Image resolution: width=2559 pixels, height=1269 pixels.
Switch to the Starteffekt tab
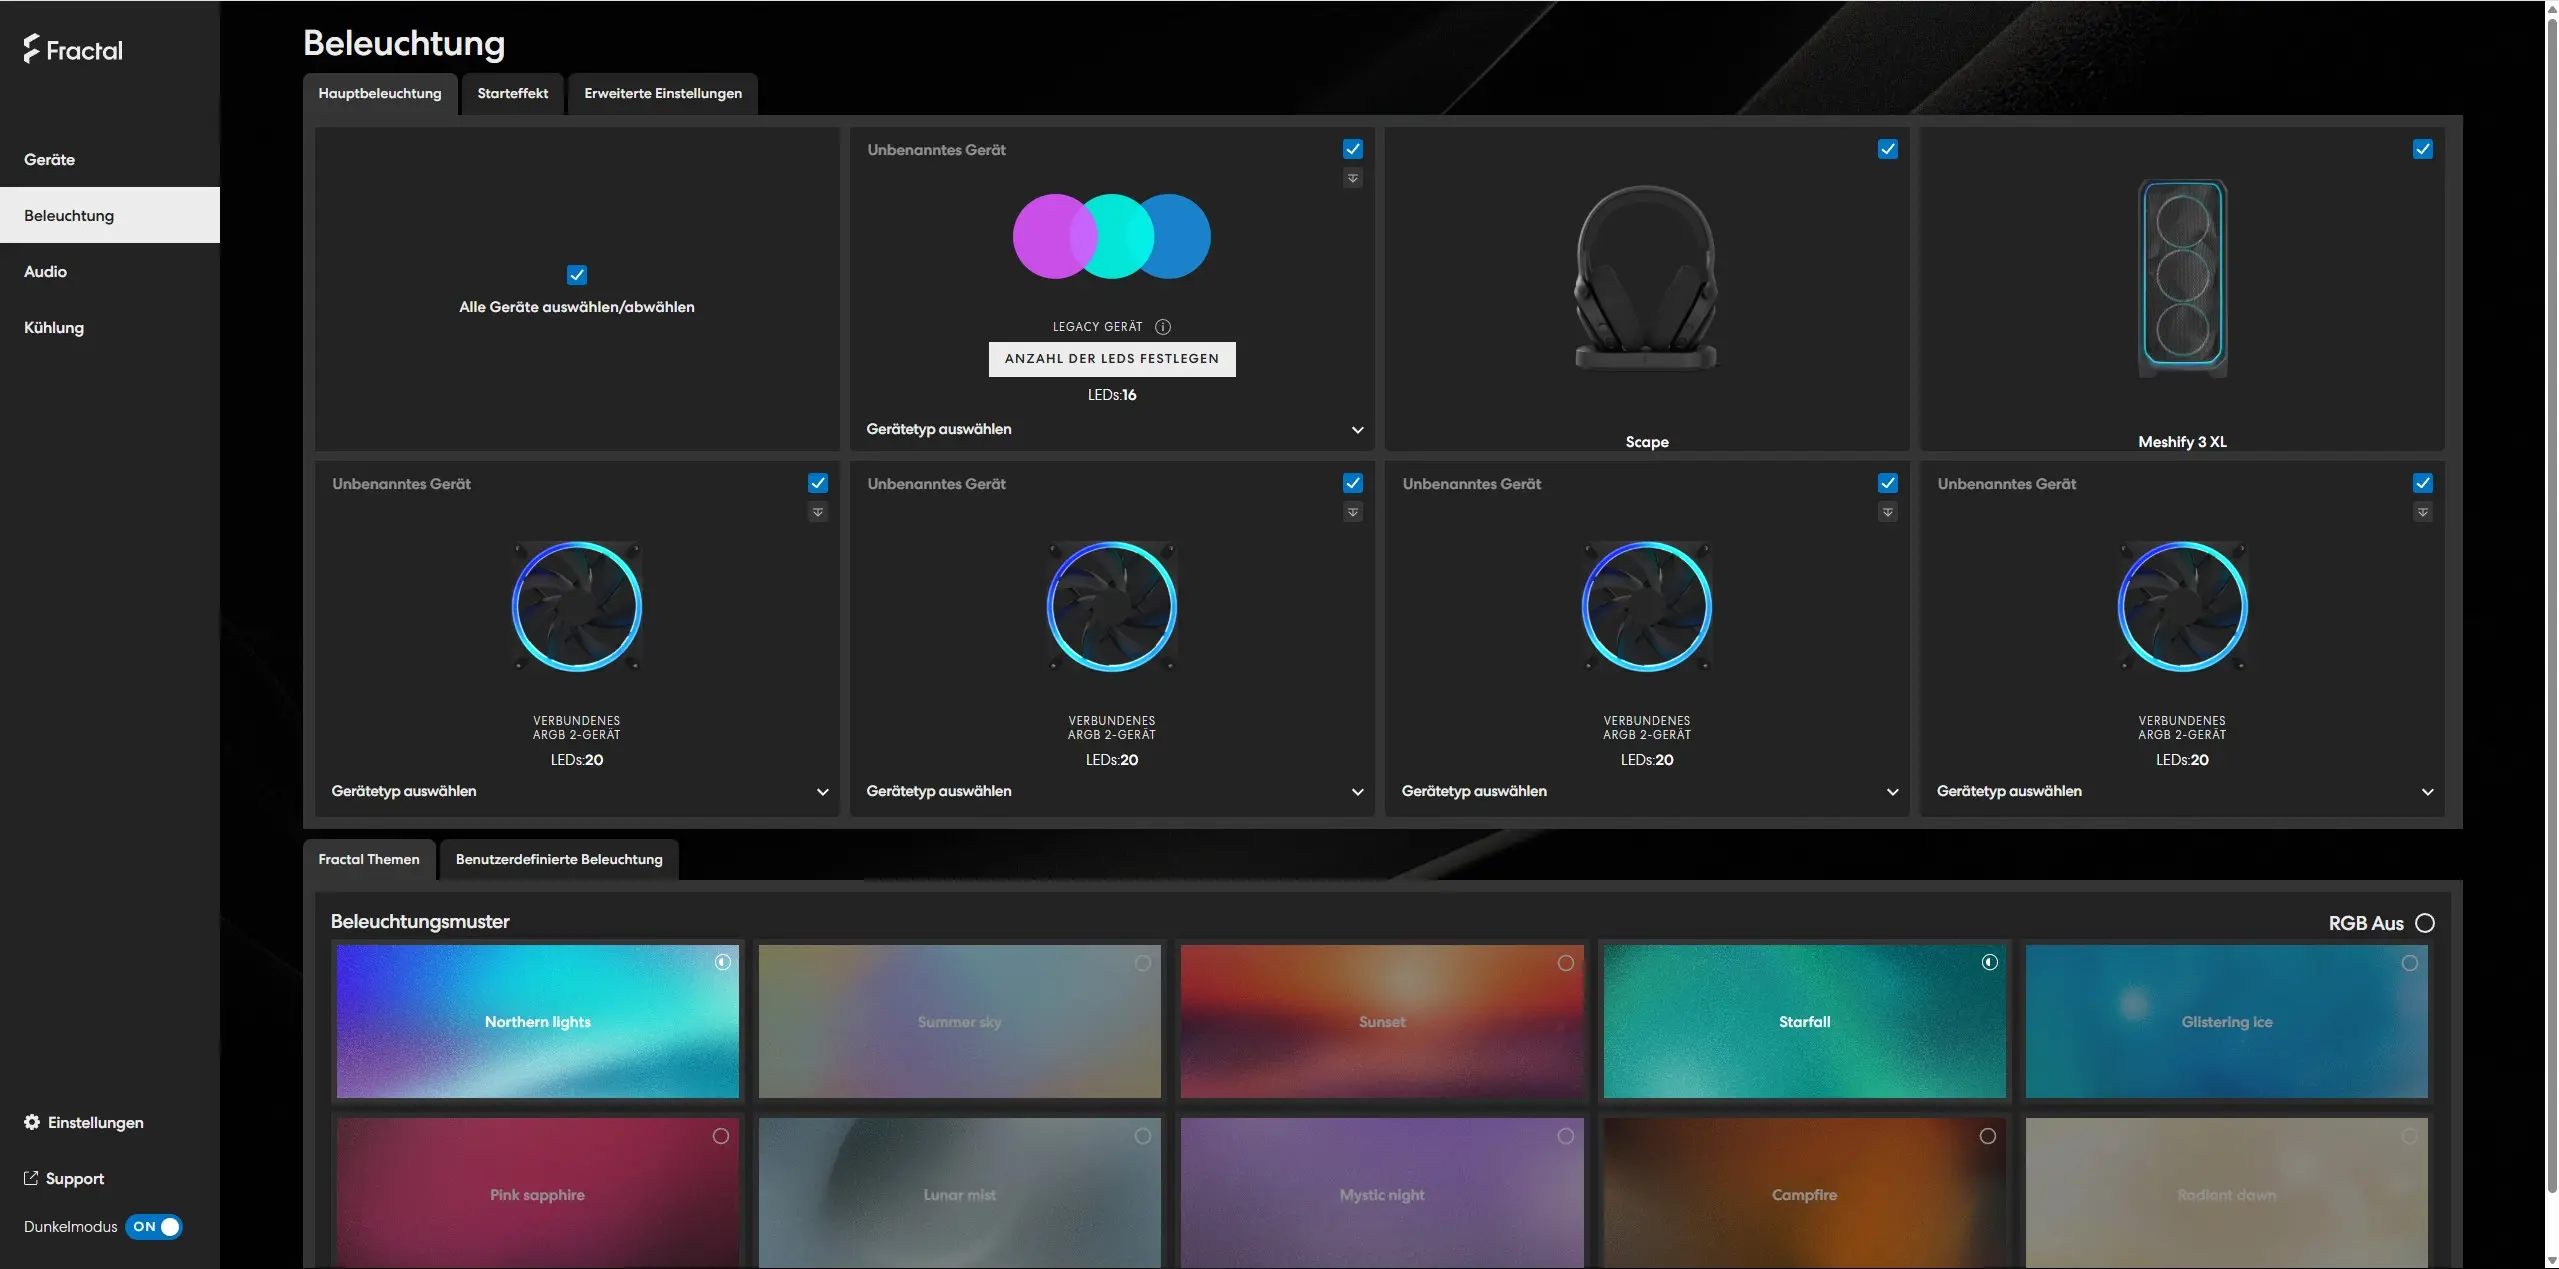(512, 94)
